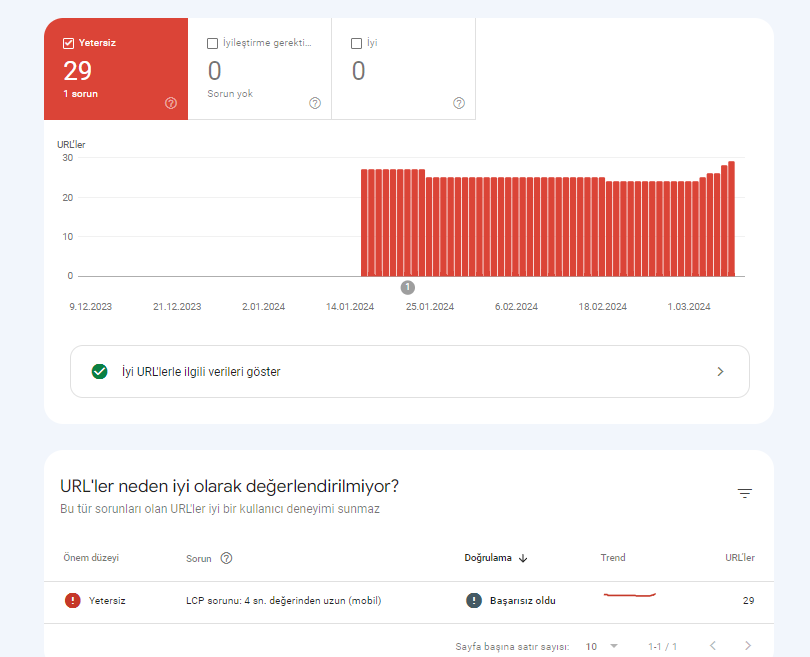Viewport: 810px width, 657px height.
Task: Click the last tallest chart bar
Action: (731, 219)
